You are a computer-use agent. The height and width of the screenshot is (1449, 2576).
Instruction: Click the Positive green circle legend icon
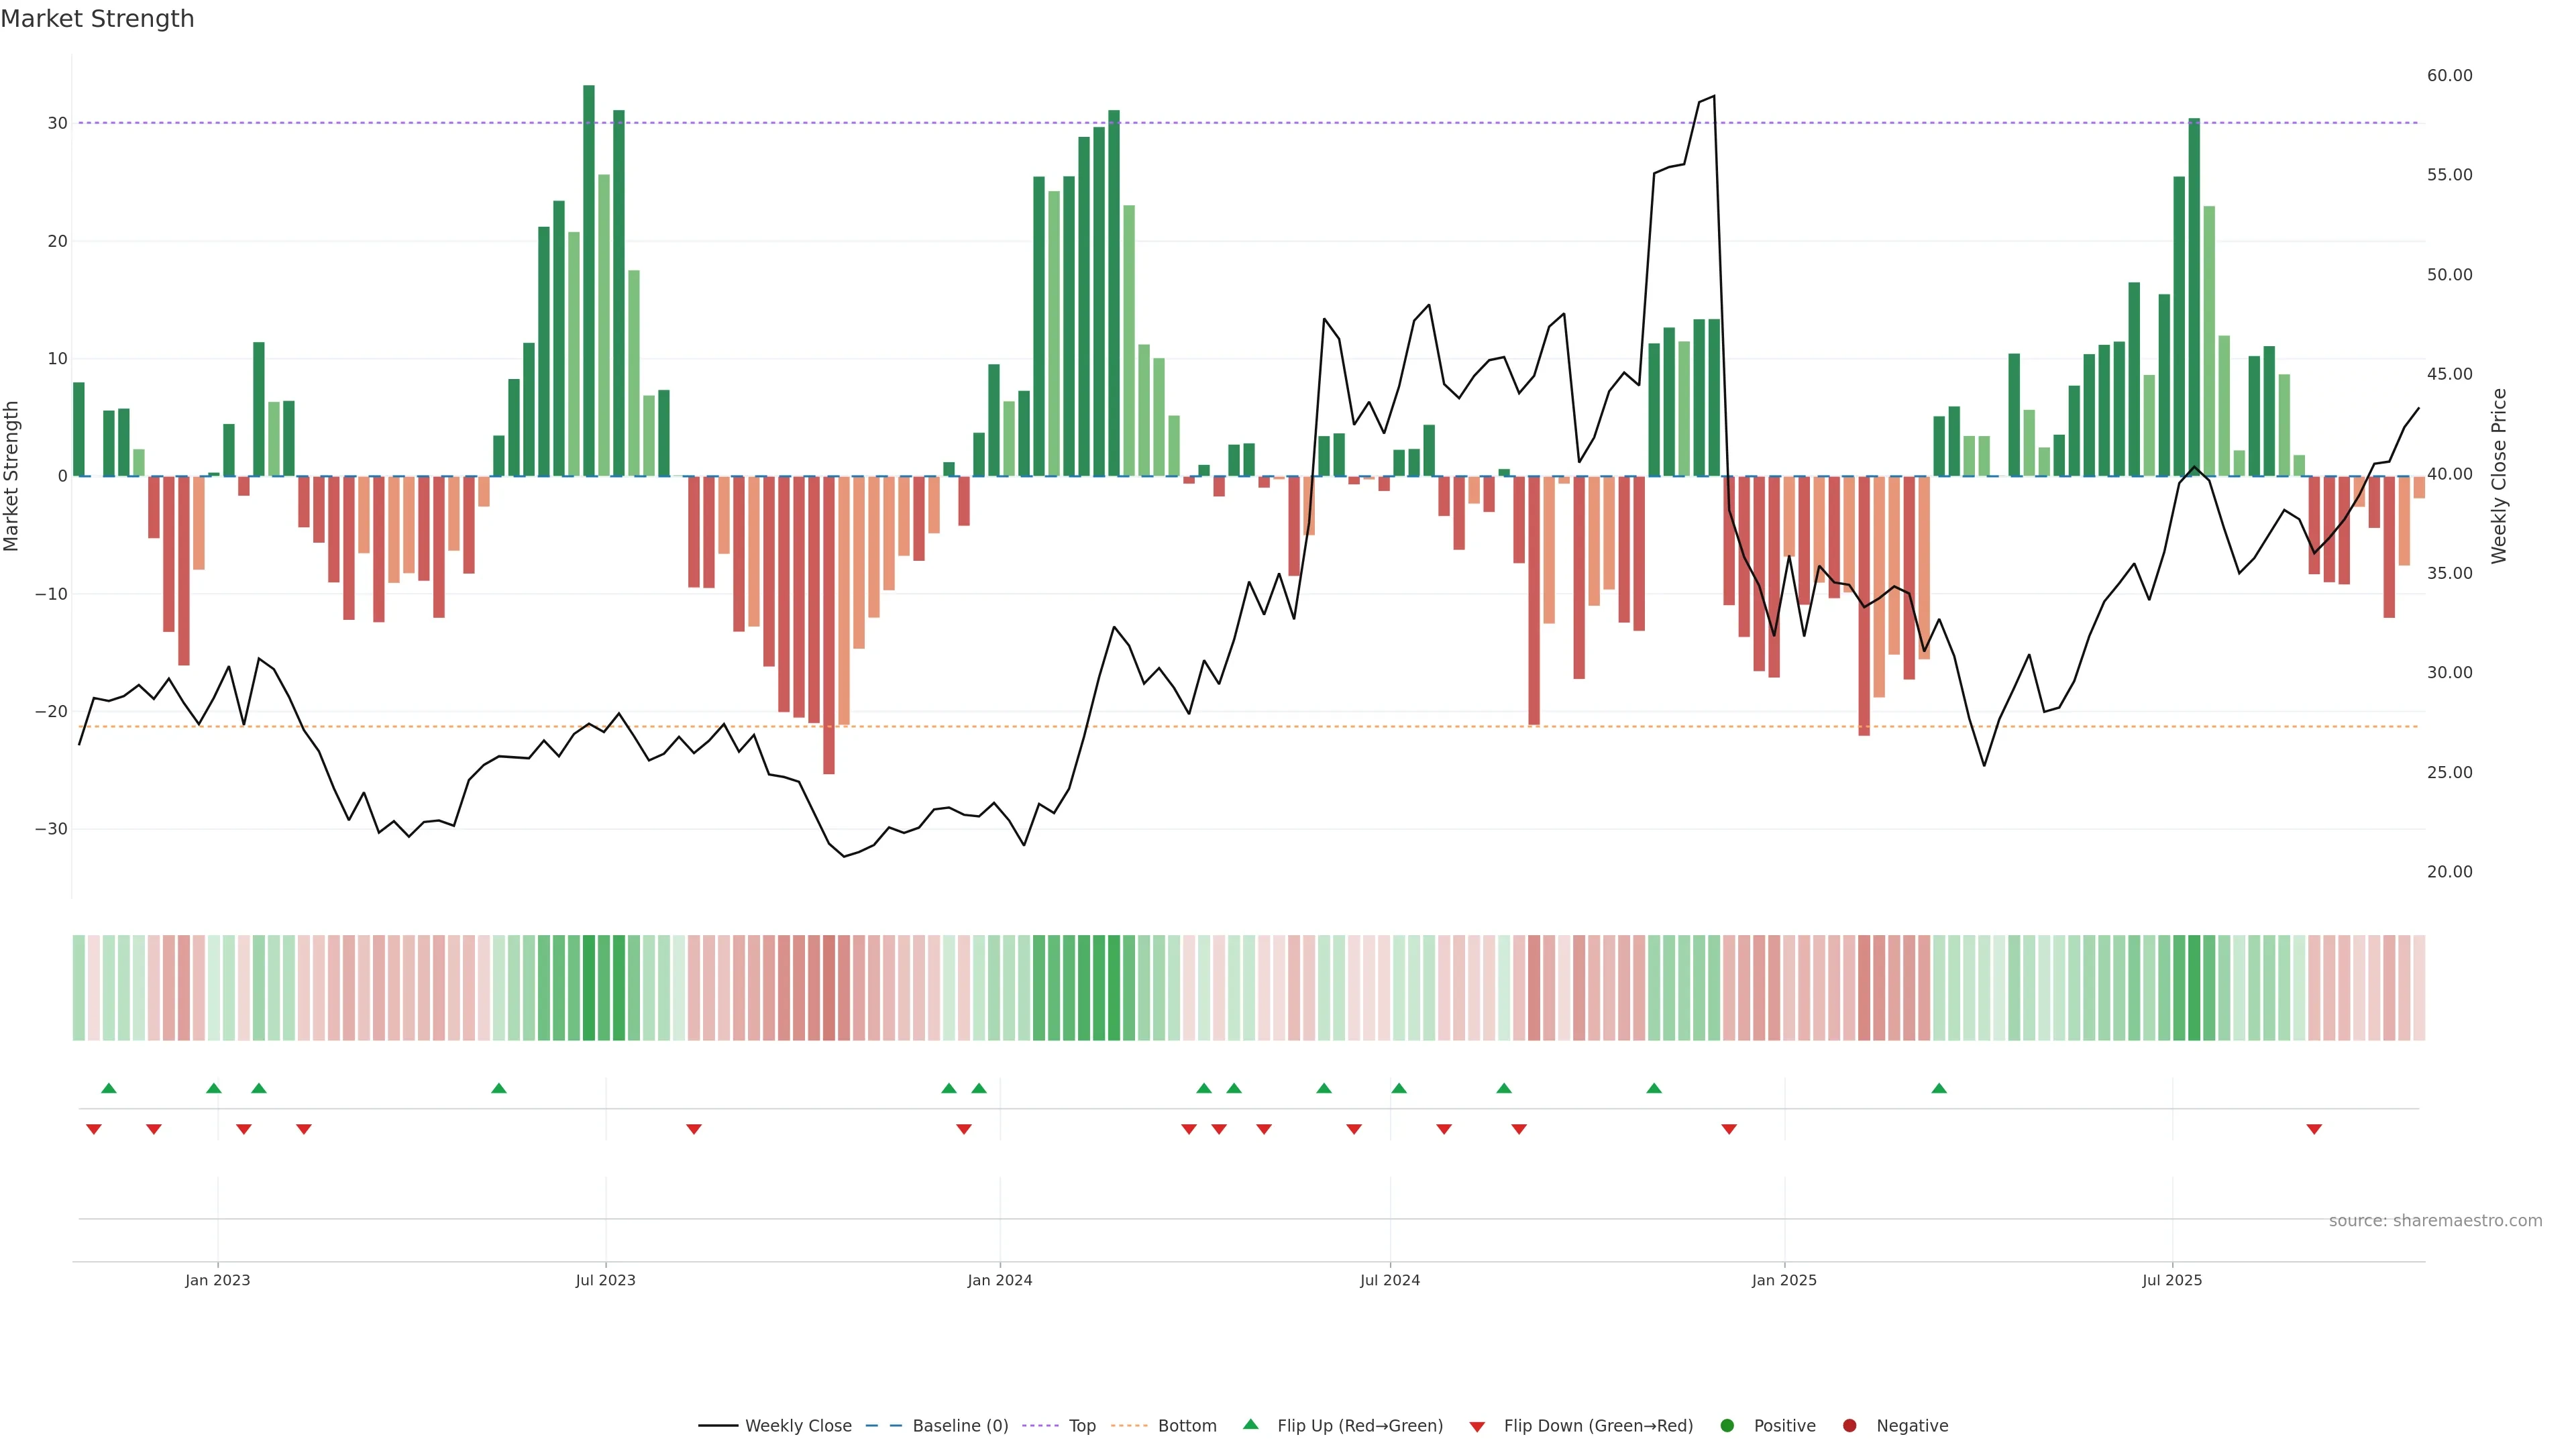pos(1727,1426)
